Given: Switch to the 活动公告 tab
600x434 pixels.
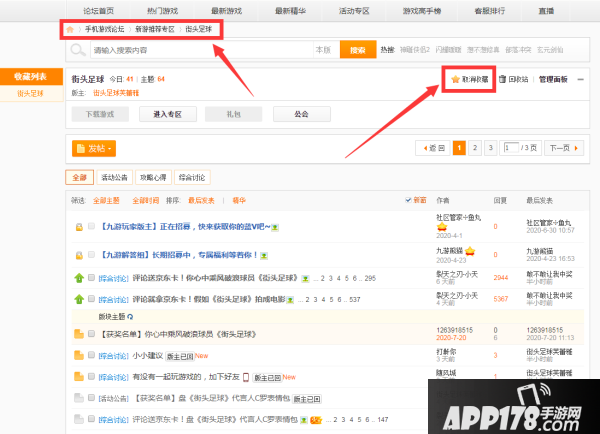Looking at the screenshot, I should pyautogui.click(x=115, y=177).
